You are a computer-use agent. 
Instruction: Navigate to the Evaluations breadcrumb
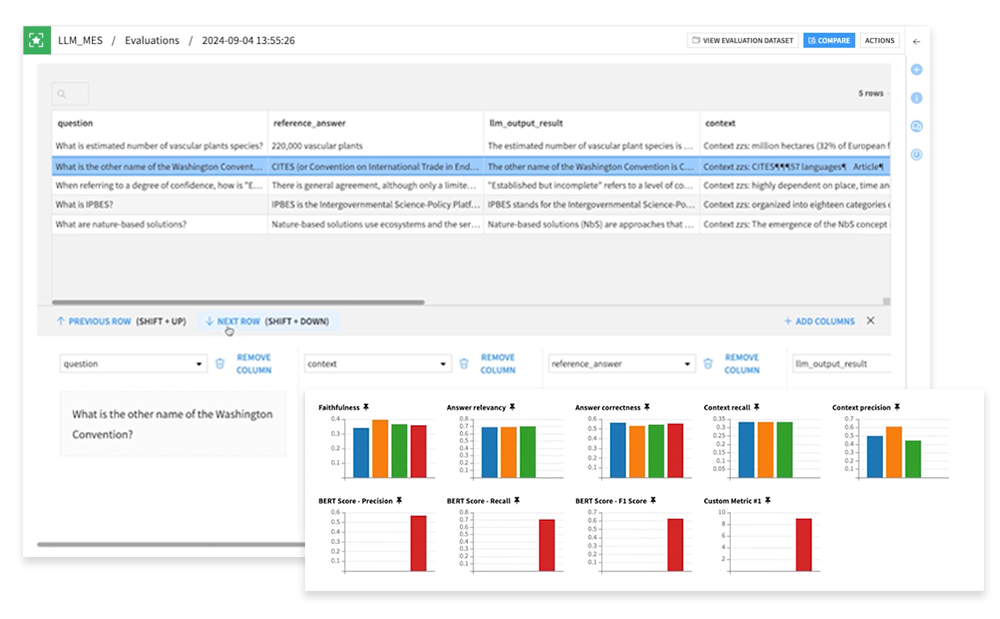tap(152, 40)
